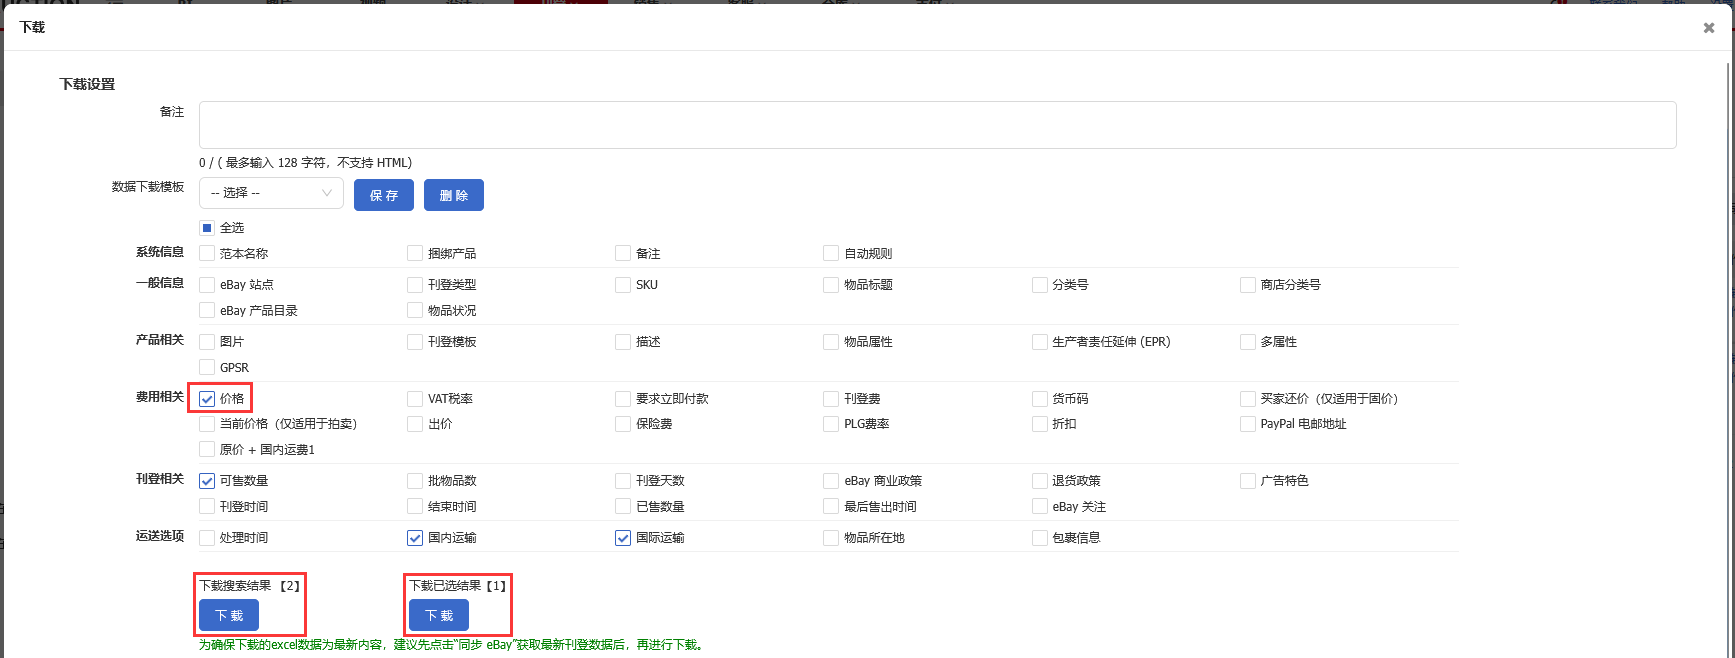Disable the 国际运输 checkbox
This screenshot has width=1735, height=658.
click(623, 538)
